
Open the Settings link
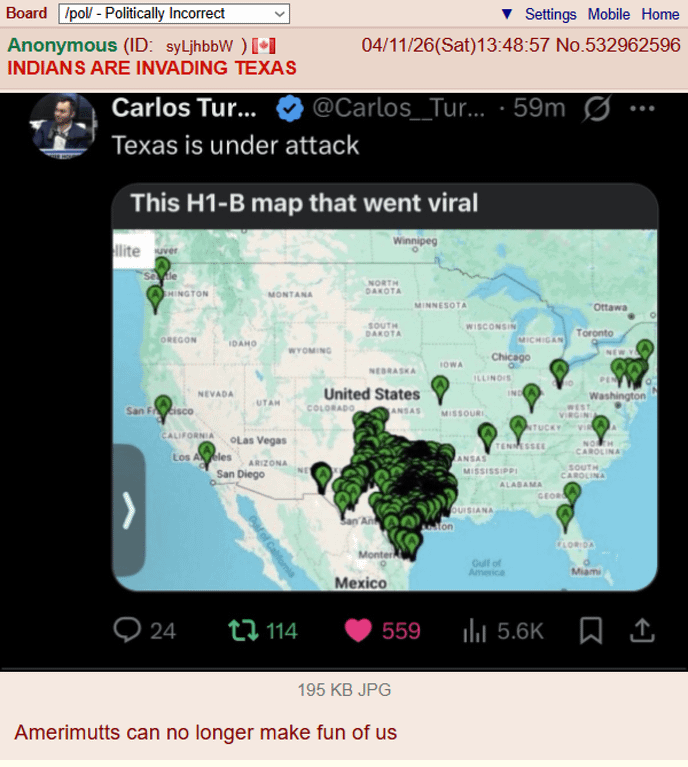[x=550, y=14]
